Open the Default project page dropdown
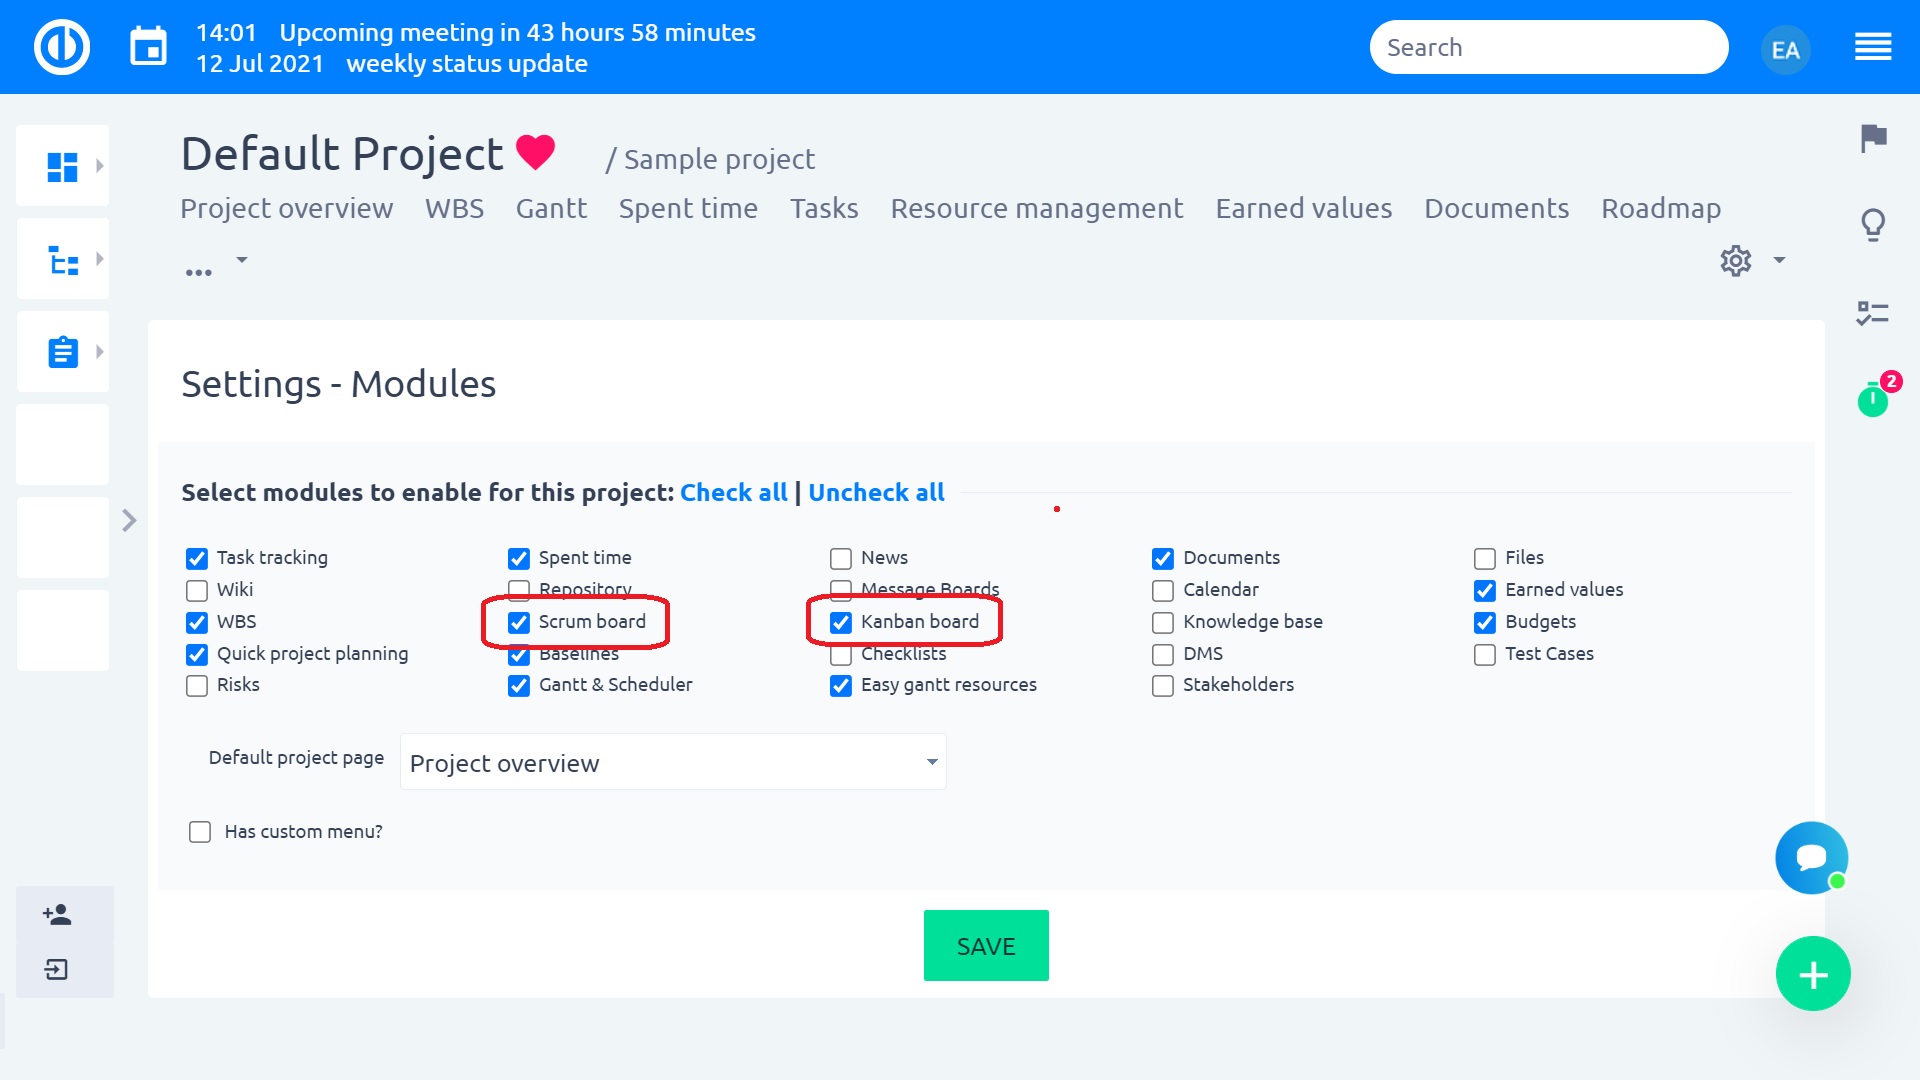 click(x=673, y=762)
